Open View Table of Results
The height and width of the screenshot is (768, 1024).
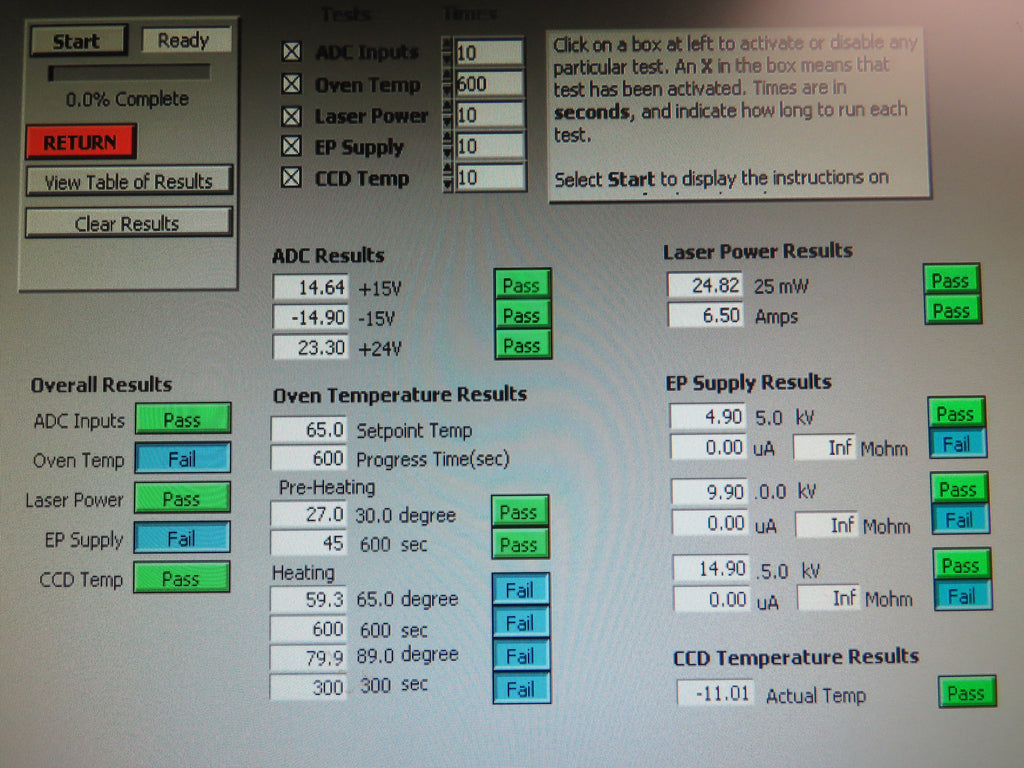pos(128,182)
